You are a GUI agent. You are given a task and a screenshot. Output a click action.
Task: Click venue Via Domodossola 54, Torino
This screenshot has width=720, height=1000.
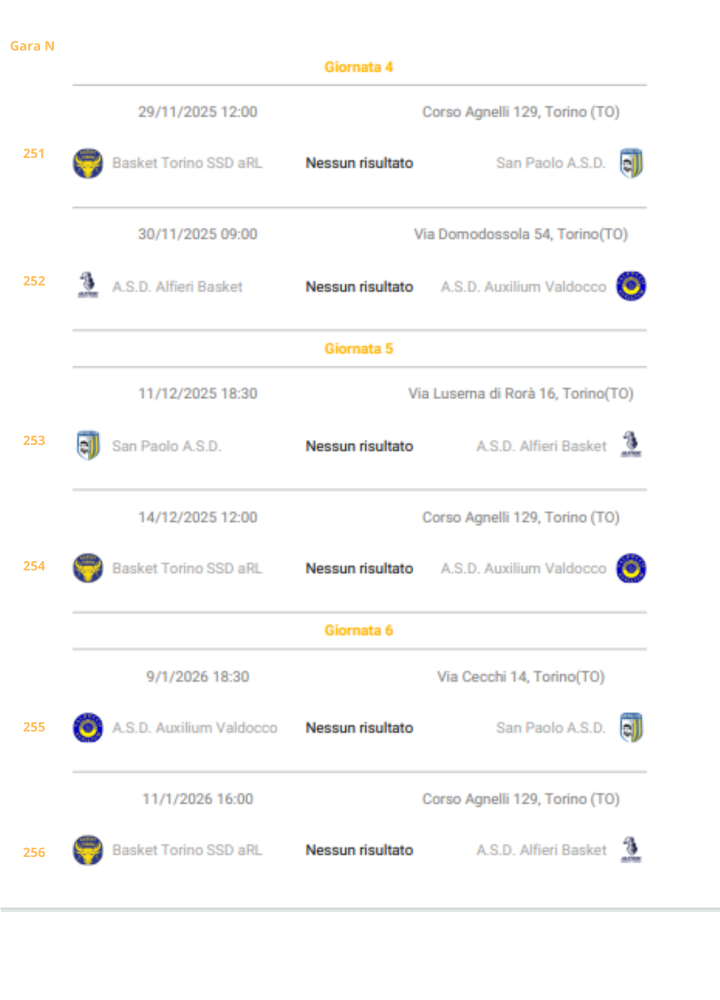coord(521,234)
